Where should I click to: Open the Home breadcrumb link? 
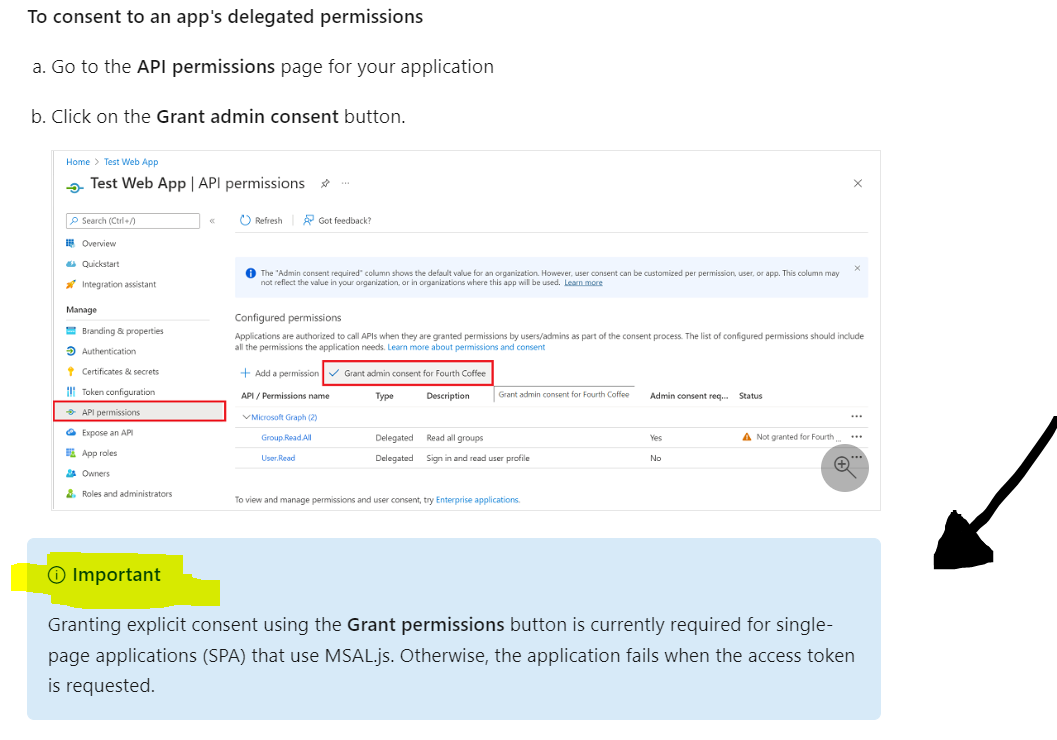coord(78,162)
